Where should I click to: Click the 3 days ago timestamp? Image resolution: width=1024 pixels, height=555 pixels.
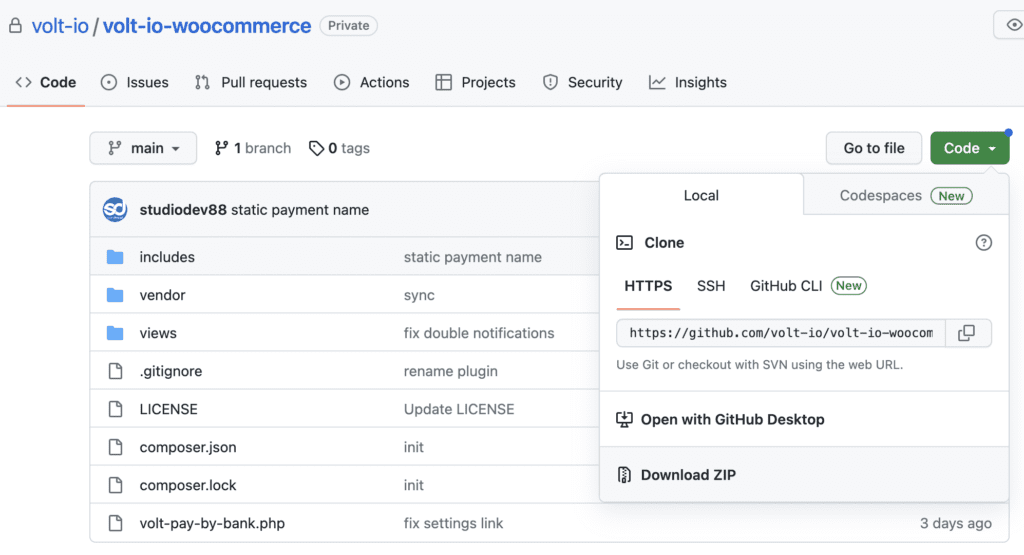point(955,523)
